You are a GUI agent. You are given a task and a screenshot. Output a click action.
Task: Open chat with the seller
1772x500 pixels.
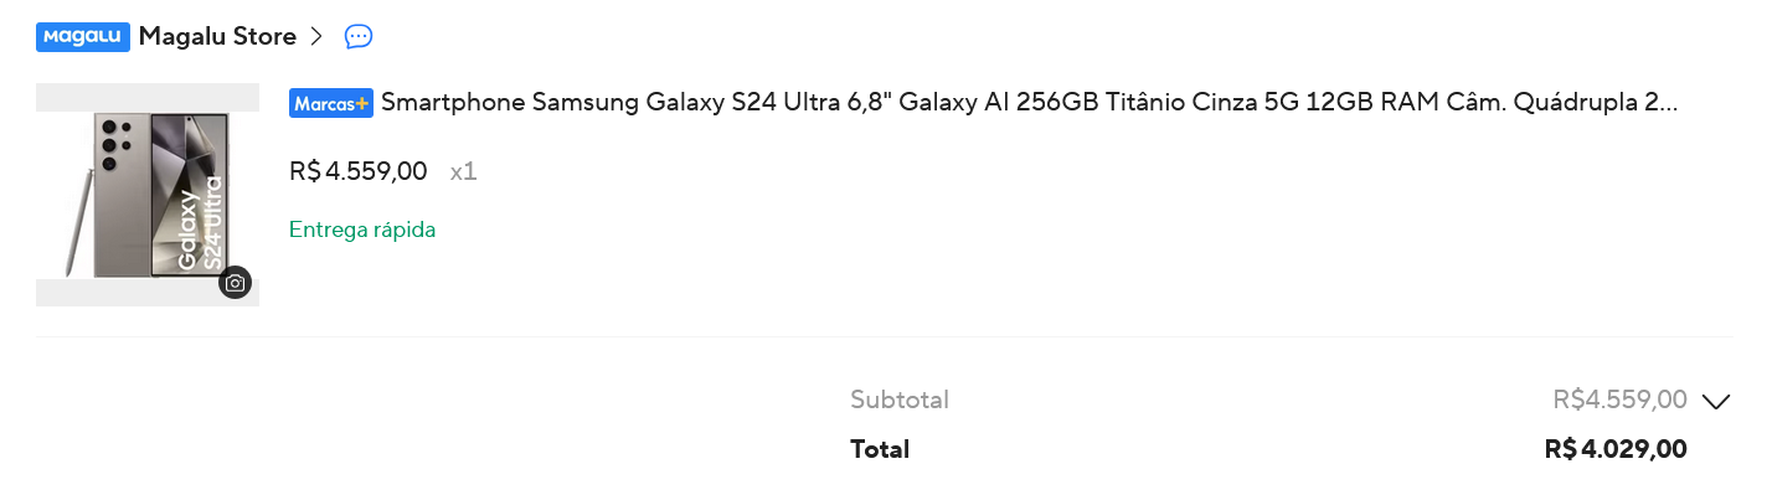(x=358, y=37)
